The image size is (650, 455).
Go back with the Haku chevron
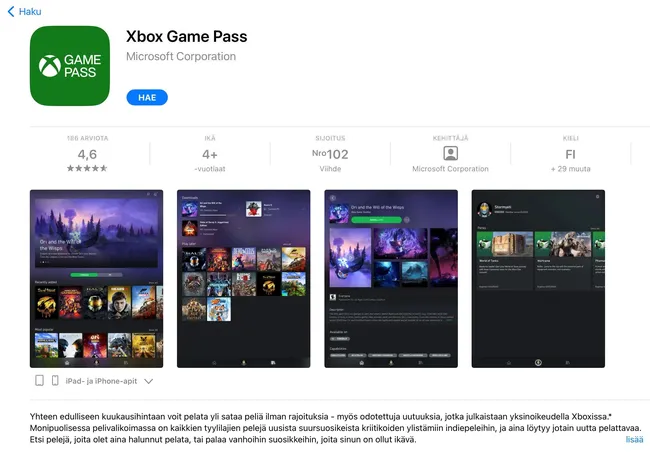pyautogui.click(x=11, y=12)
